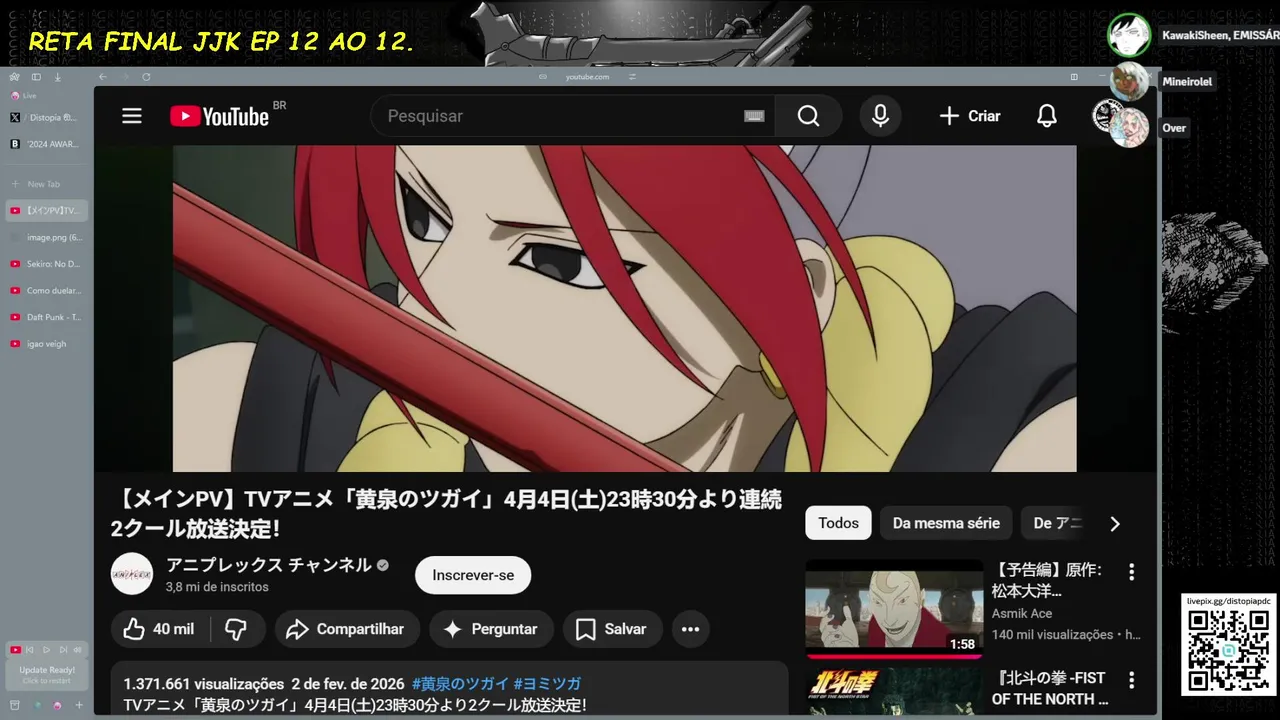Select the Da mesma série filter chip
Screen dimensions: 1280x720
pyautogui.click(x=946, y=523)
